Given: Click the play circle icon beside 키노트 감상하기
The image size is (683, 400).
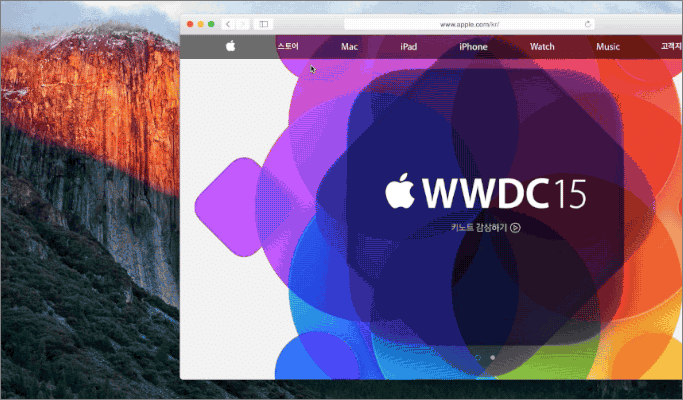Looking at the screenshot, I should pyautogui.click(x=515, y=227).
